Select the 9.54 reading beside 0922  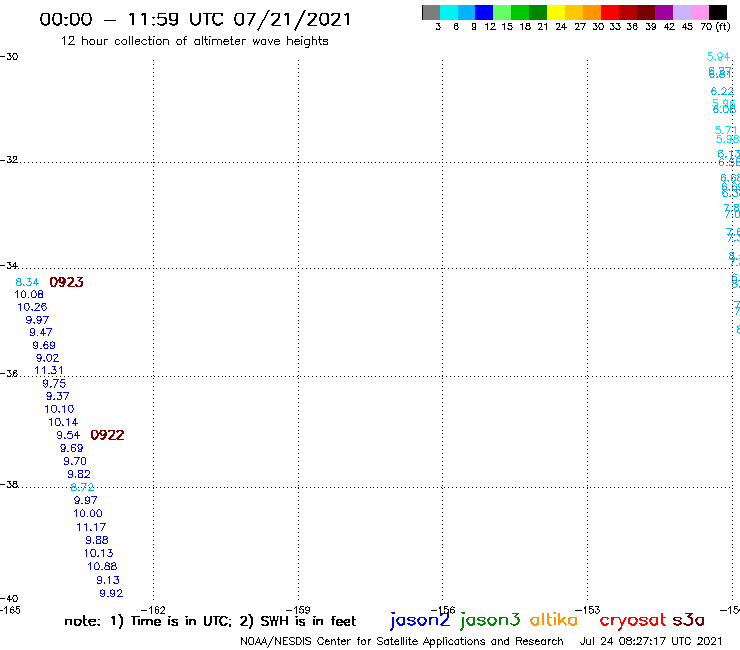(x=68, y=435)
